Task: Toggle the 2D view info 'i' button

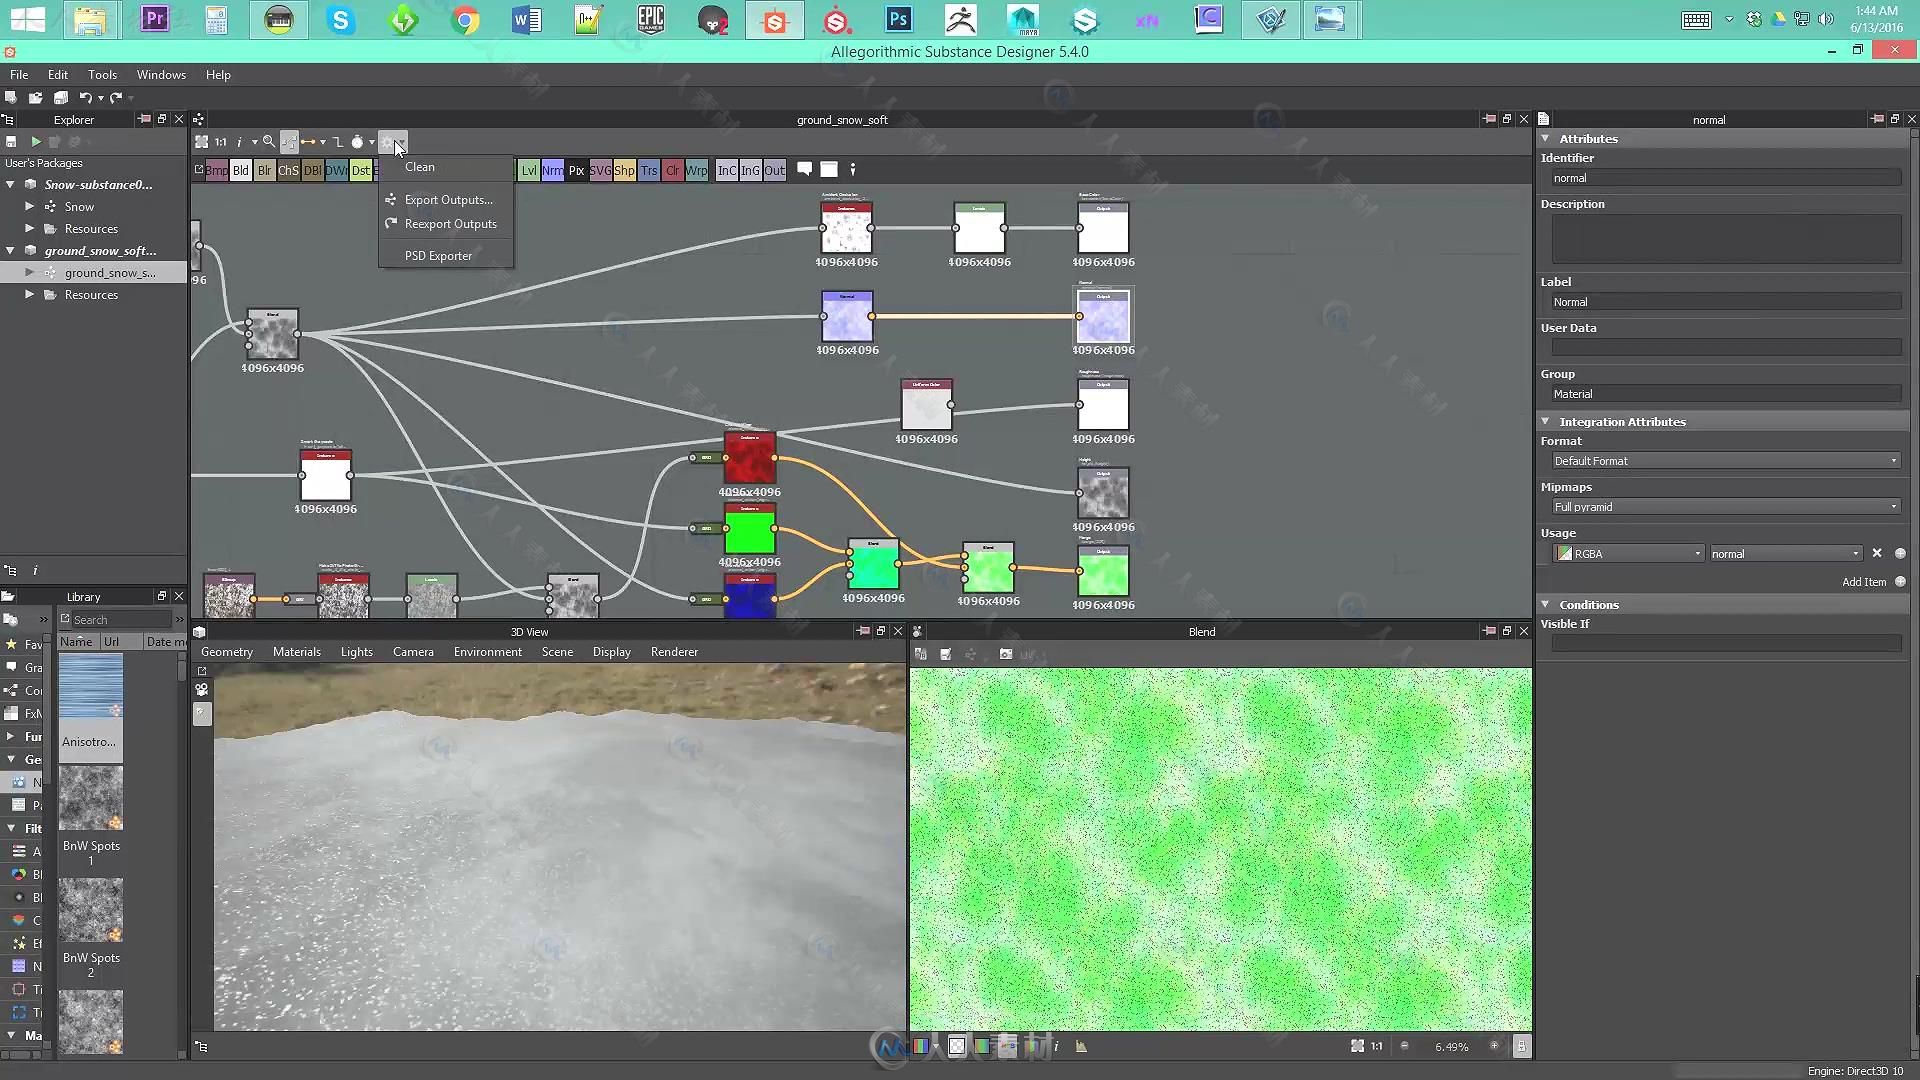Action: click(x=1056, y=1046)
